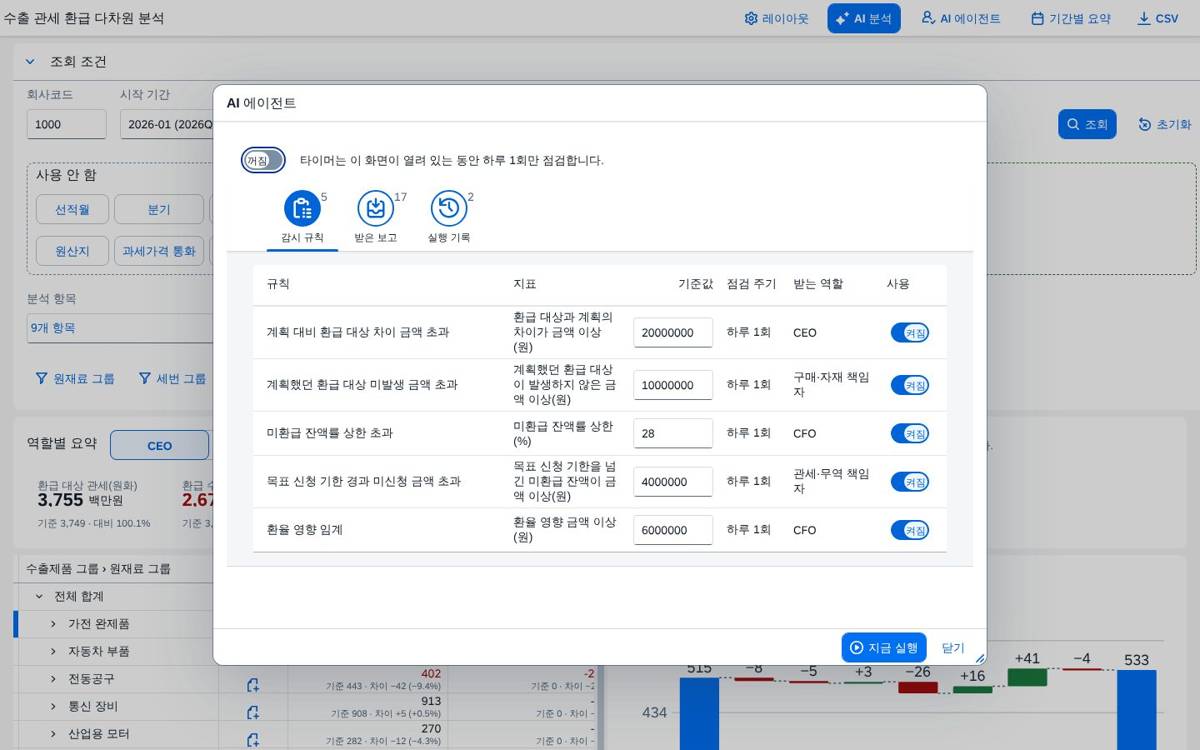1200x750 pixels.
Task: Disable 계획했던 환급 대상 미발생 rule toggle
Action: pos(910,385)
